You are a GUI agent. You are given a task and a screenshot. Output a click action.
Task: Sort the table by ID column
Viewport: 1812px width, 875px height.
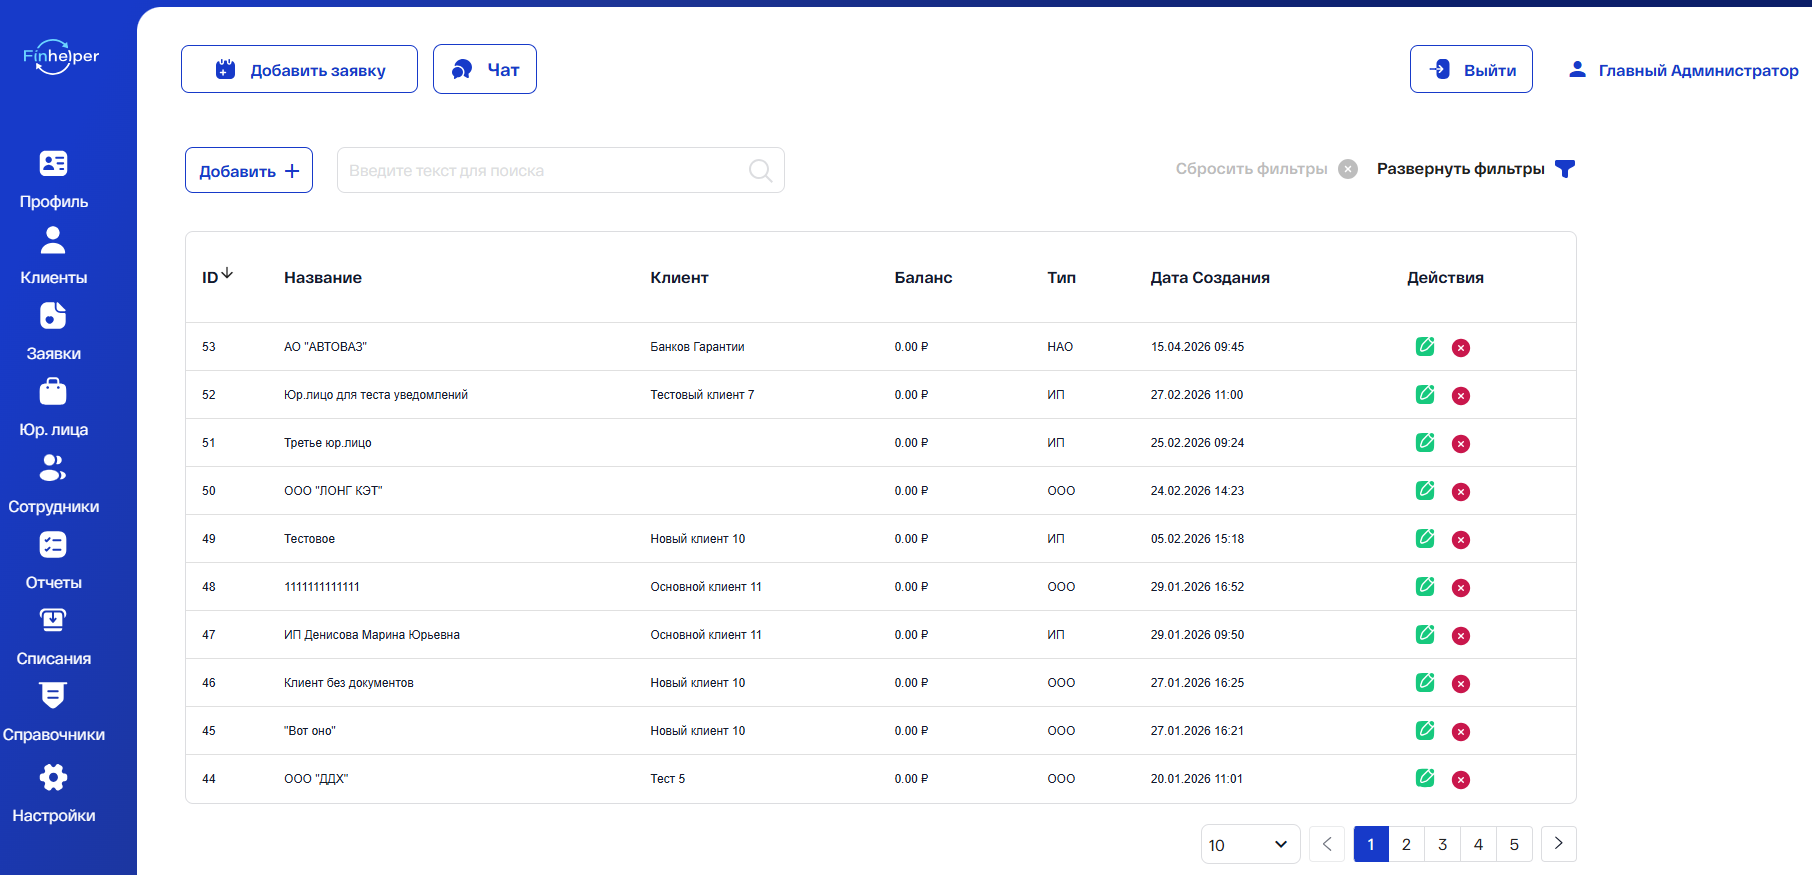click(217, 276)
